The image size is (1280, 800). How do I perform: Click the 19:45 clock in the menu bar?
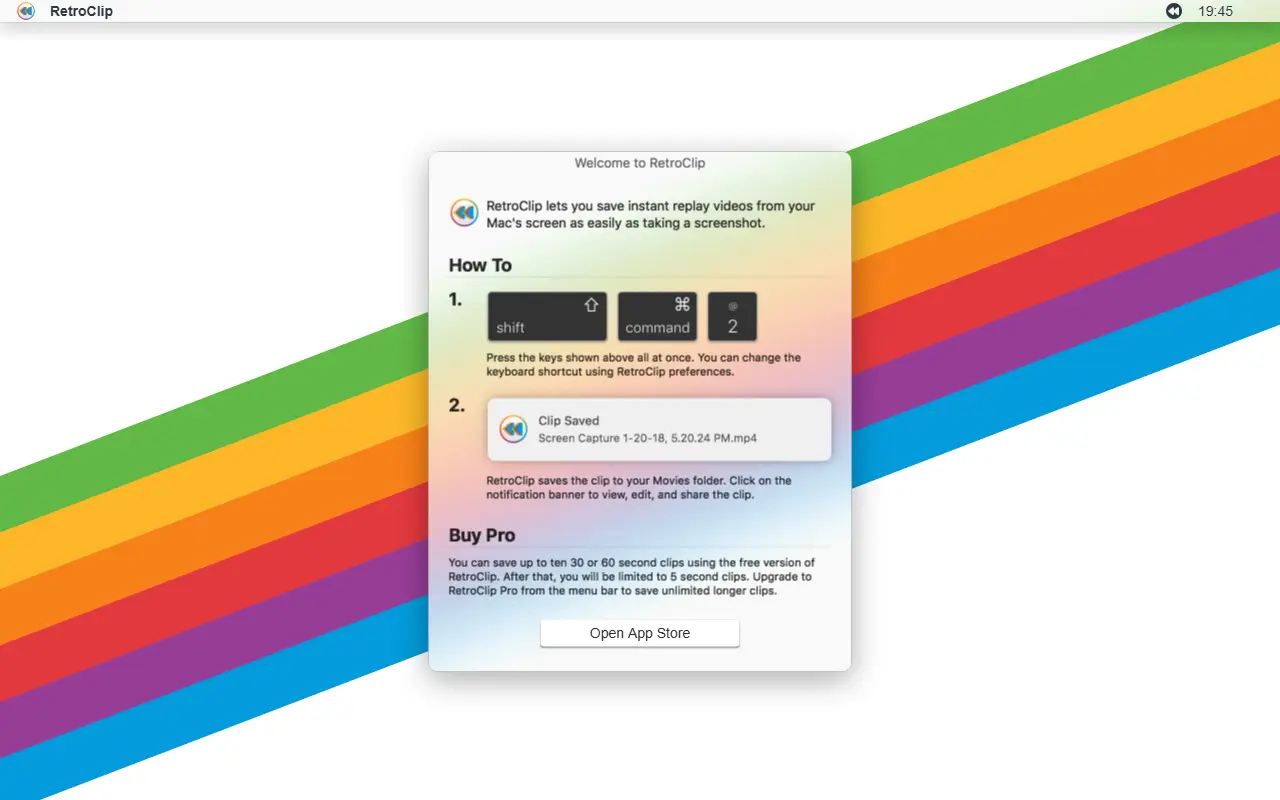[x=1215, y=12]
